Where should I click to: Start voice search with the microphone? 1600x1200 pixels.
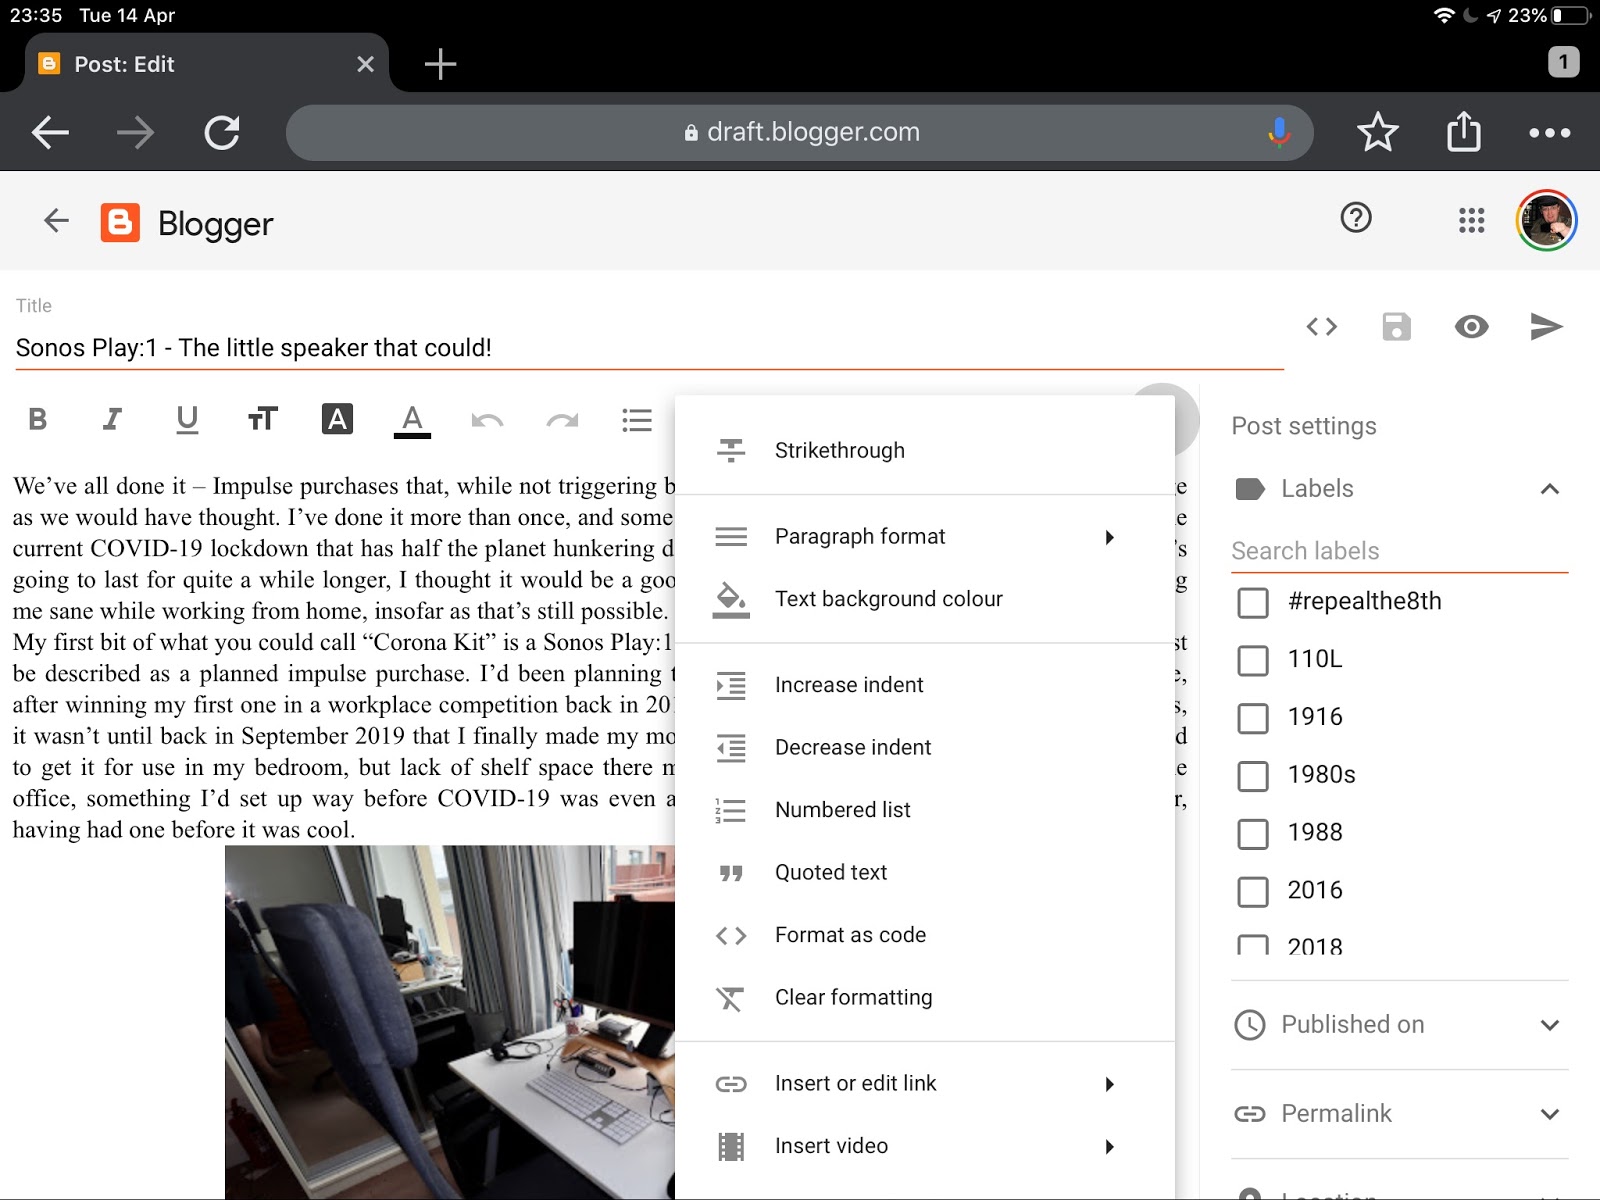point(1279,132)
